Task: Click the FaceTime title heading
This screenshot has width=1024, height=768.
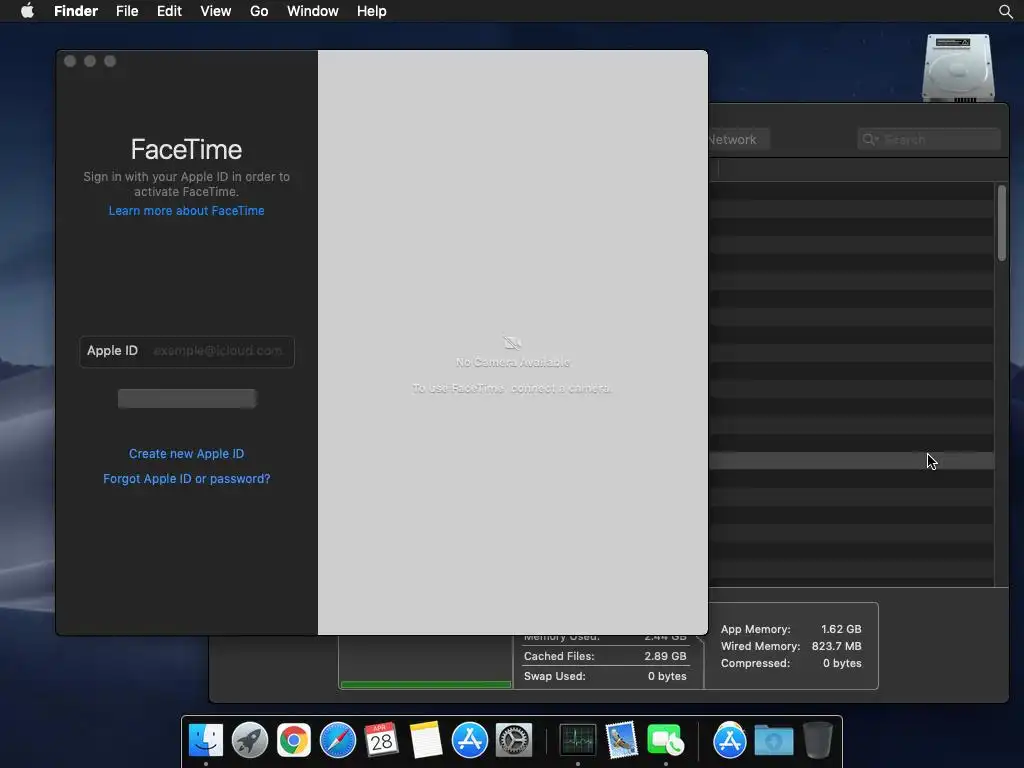Action: [186, 150]
